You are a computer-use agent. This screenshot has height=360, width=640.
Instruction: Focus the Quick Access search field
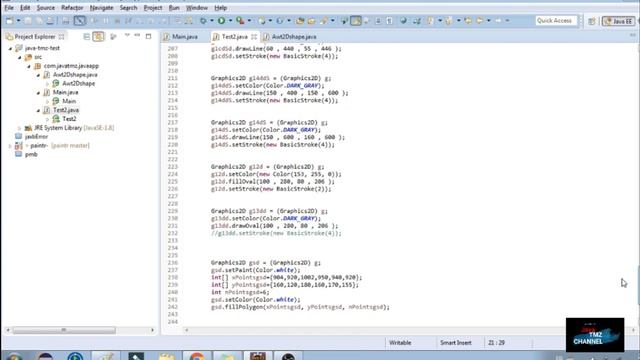pos(556,20)
